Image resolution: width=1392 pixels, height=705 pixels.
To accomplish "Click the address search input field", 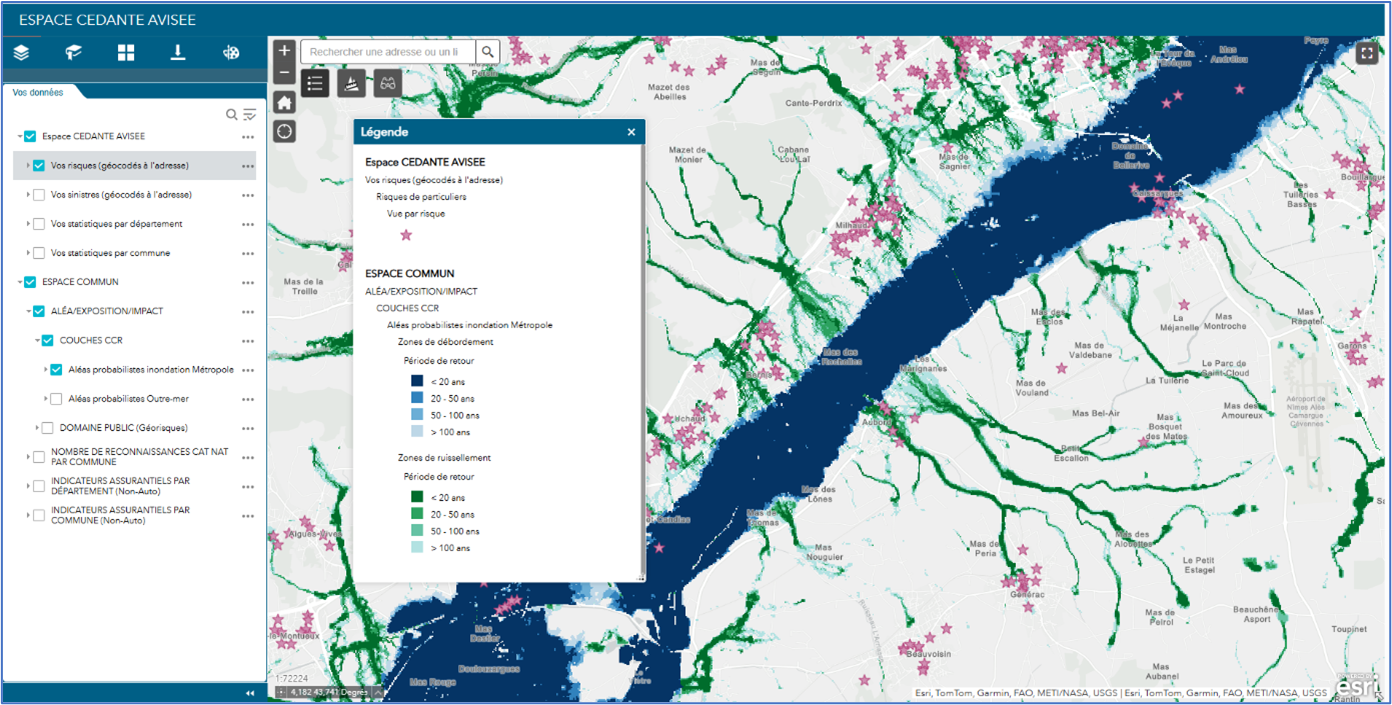I will 388,52.
